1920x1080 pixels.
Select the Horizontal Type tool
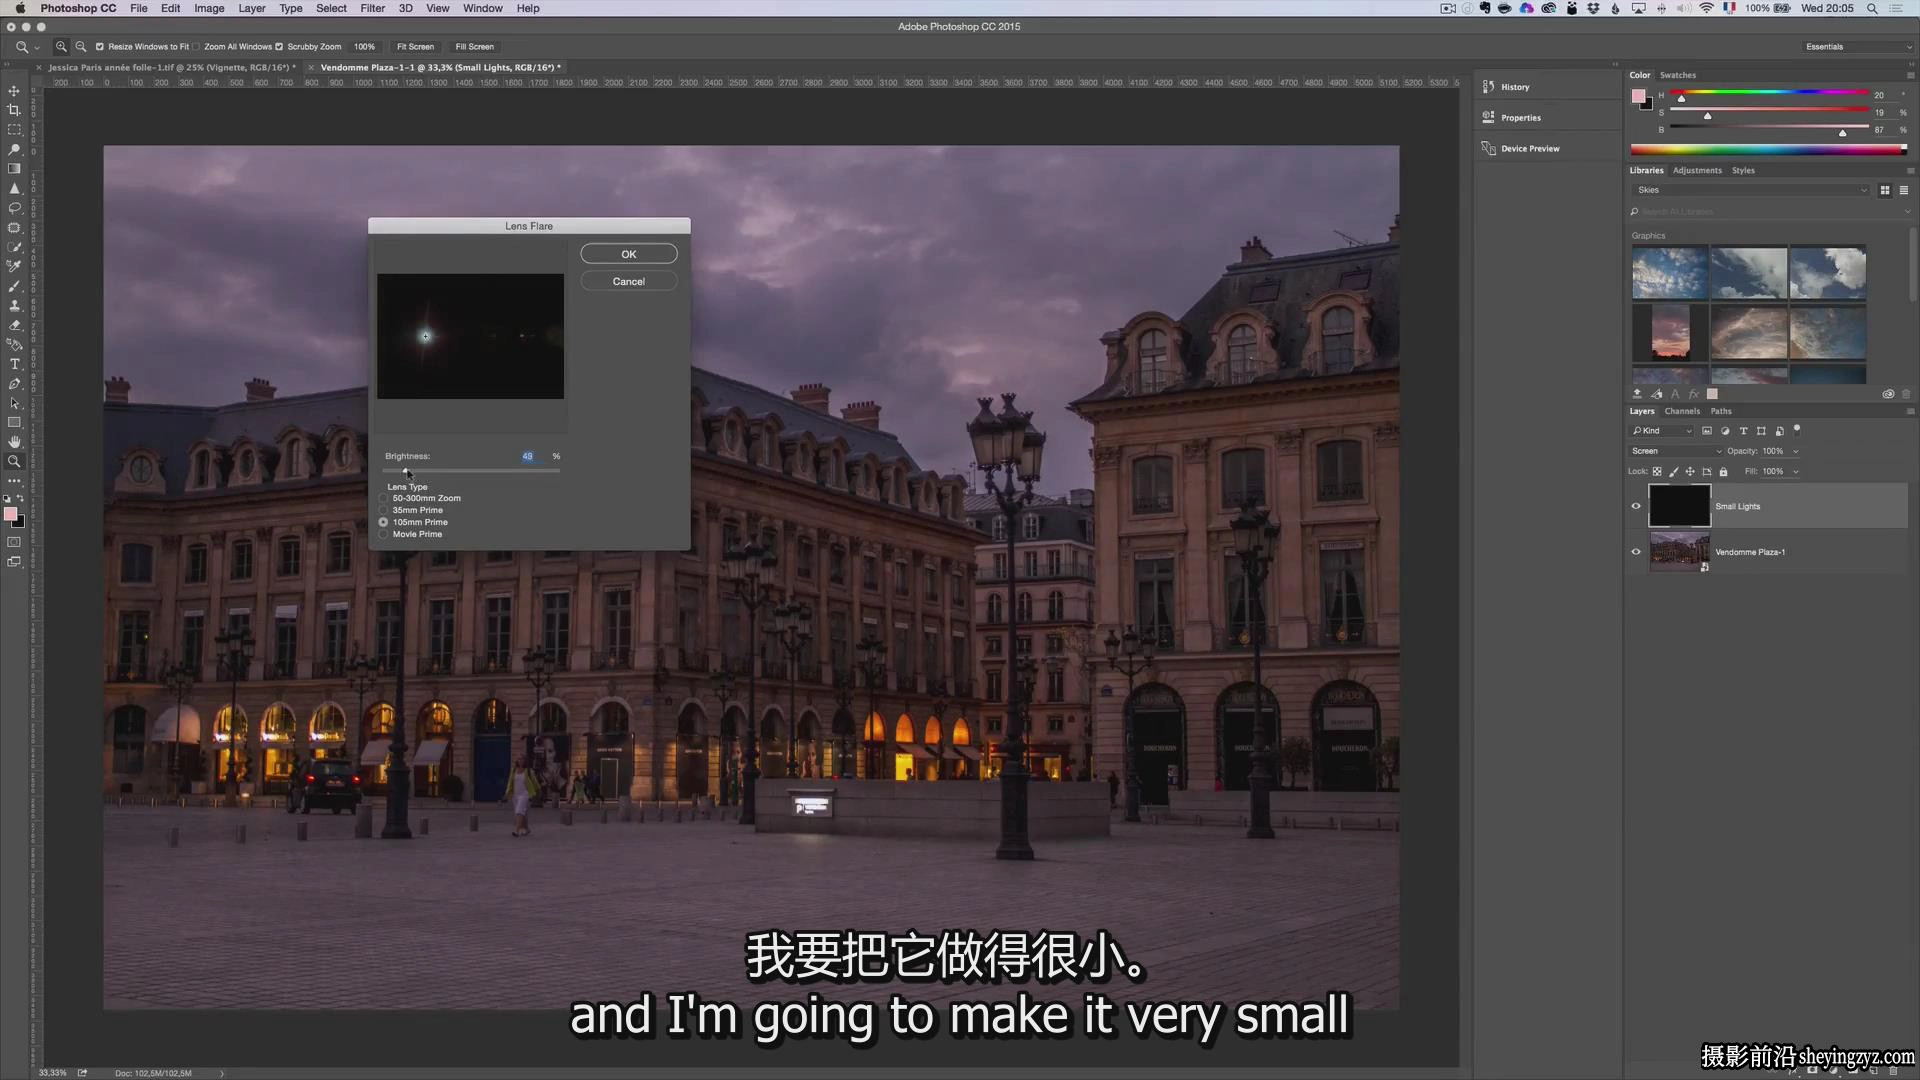point(14,364)
